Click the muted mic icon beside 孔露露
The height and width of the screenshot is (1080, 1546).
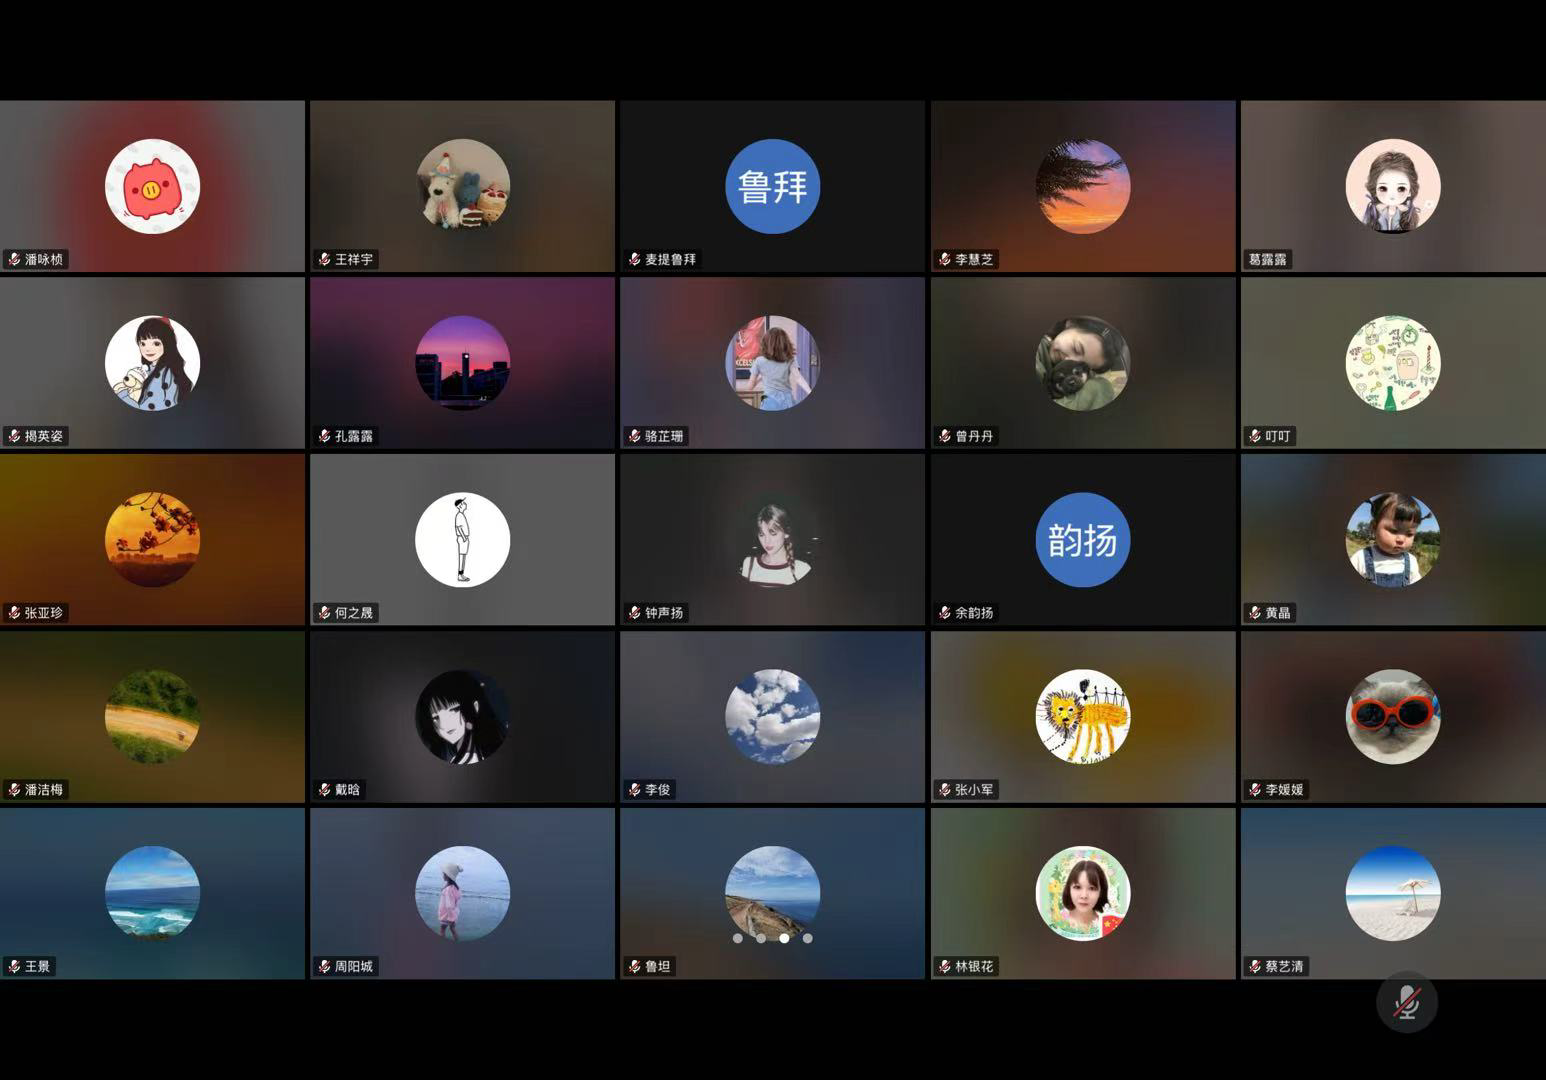point(324,437)
